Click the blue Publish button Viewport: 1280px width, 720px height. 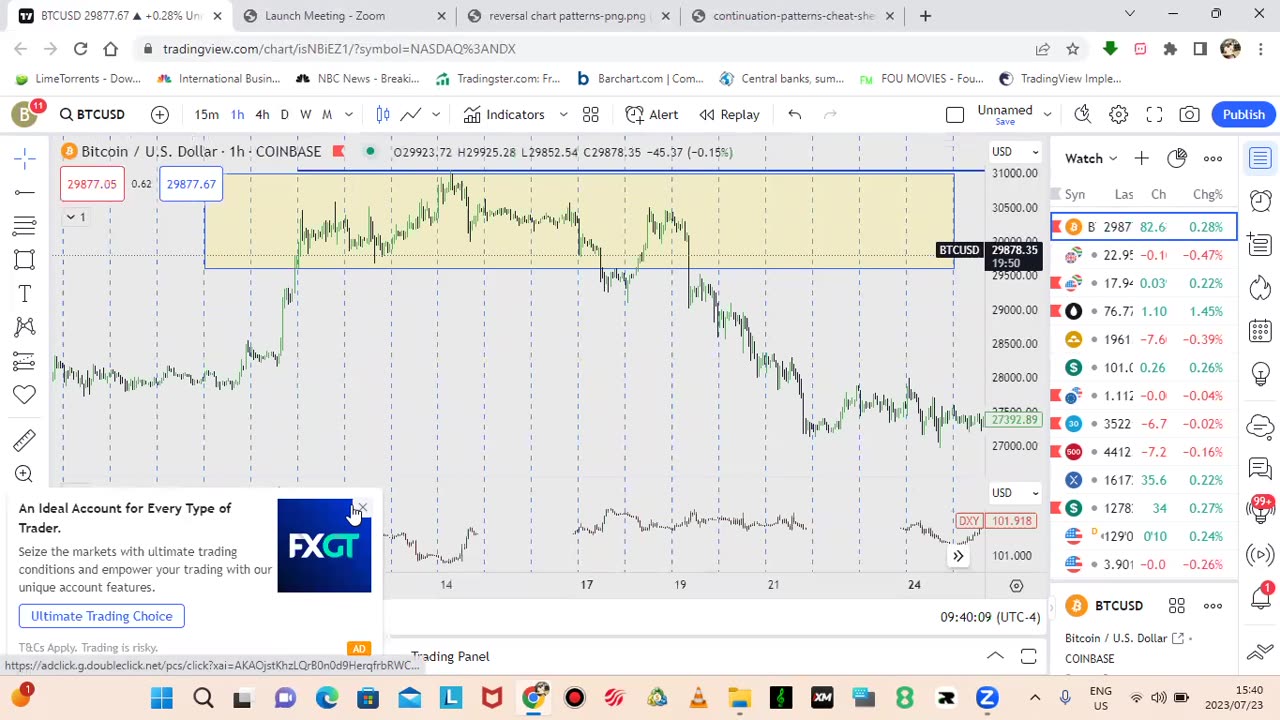[1244, 115]
